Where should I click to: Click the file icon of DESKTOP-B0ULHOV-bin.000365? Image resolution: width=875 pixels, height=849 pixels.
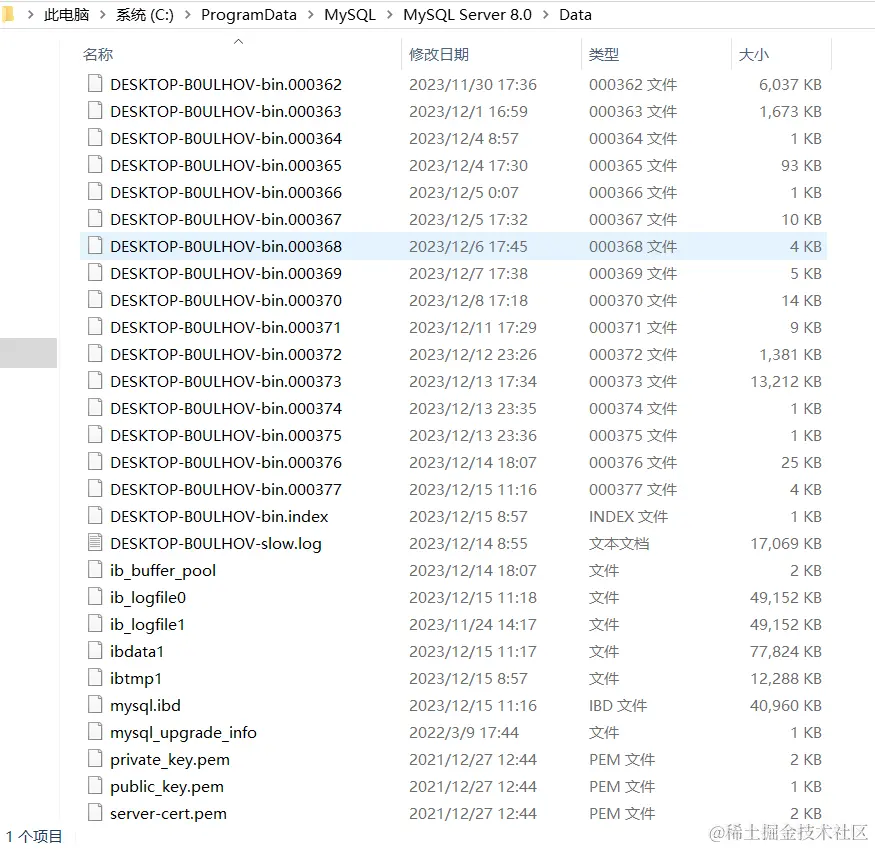(x=95, y=165)
